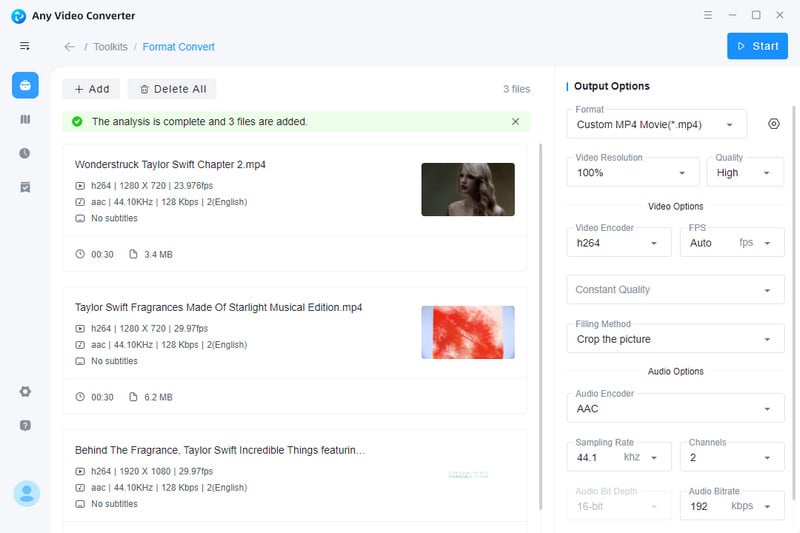Click the Any Video Converter logo icon

[18, 16]
